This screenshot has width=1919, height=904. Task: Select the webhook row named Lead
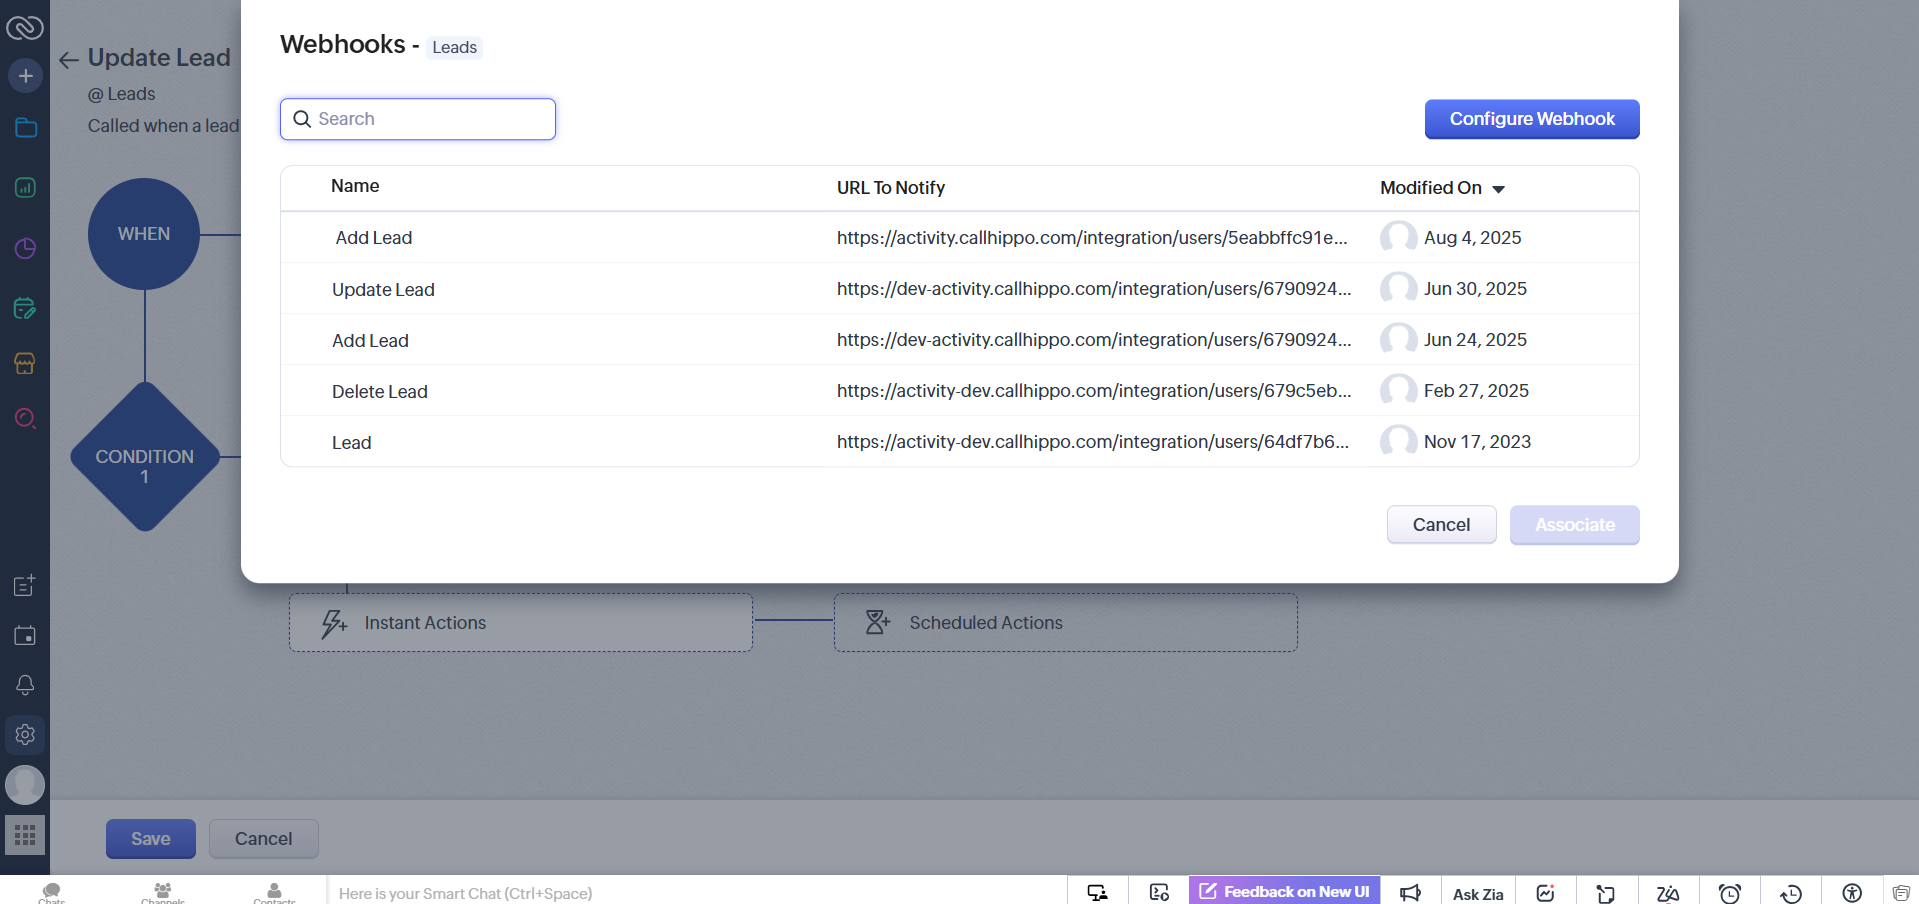[x=960, y=442]
